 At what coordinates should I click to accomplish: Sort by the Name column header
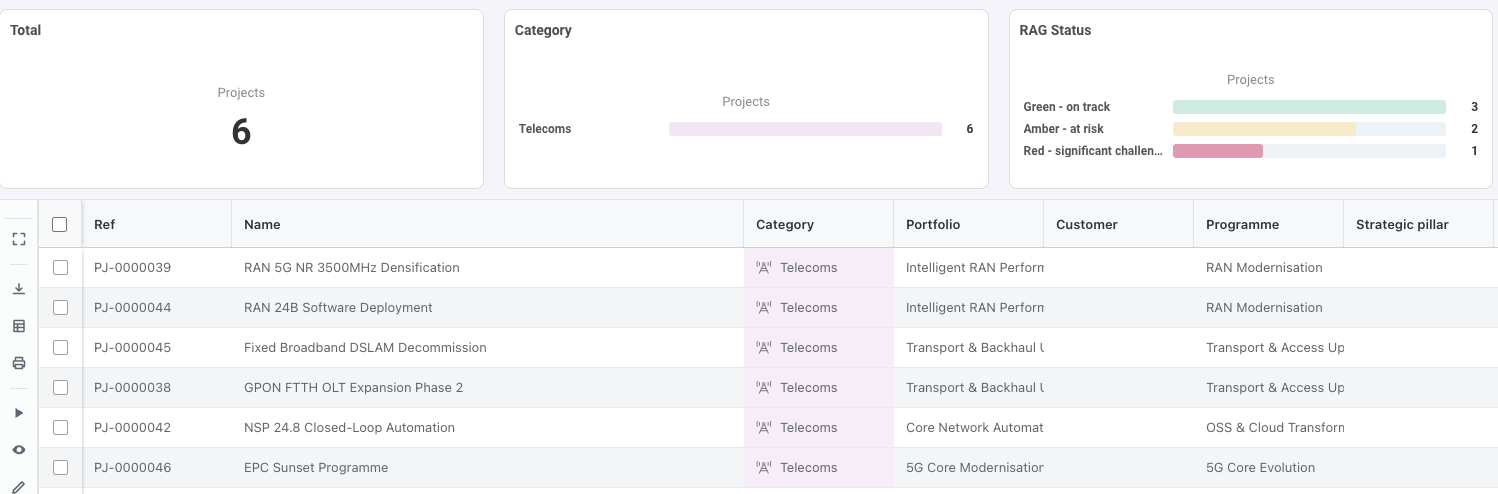[x=488, y=225]
